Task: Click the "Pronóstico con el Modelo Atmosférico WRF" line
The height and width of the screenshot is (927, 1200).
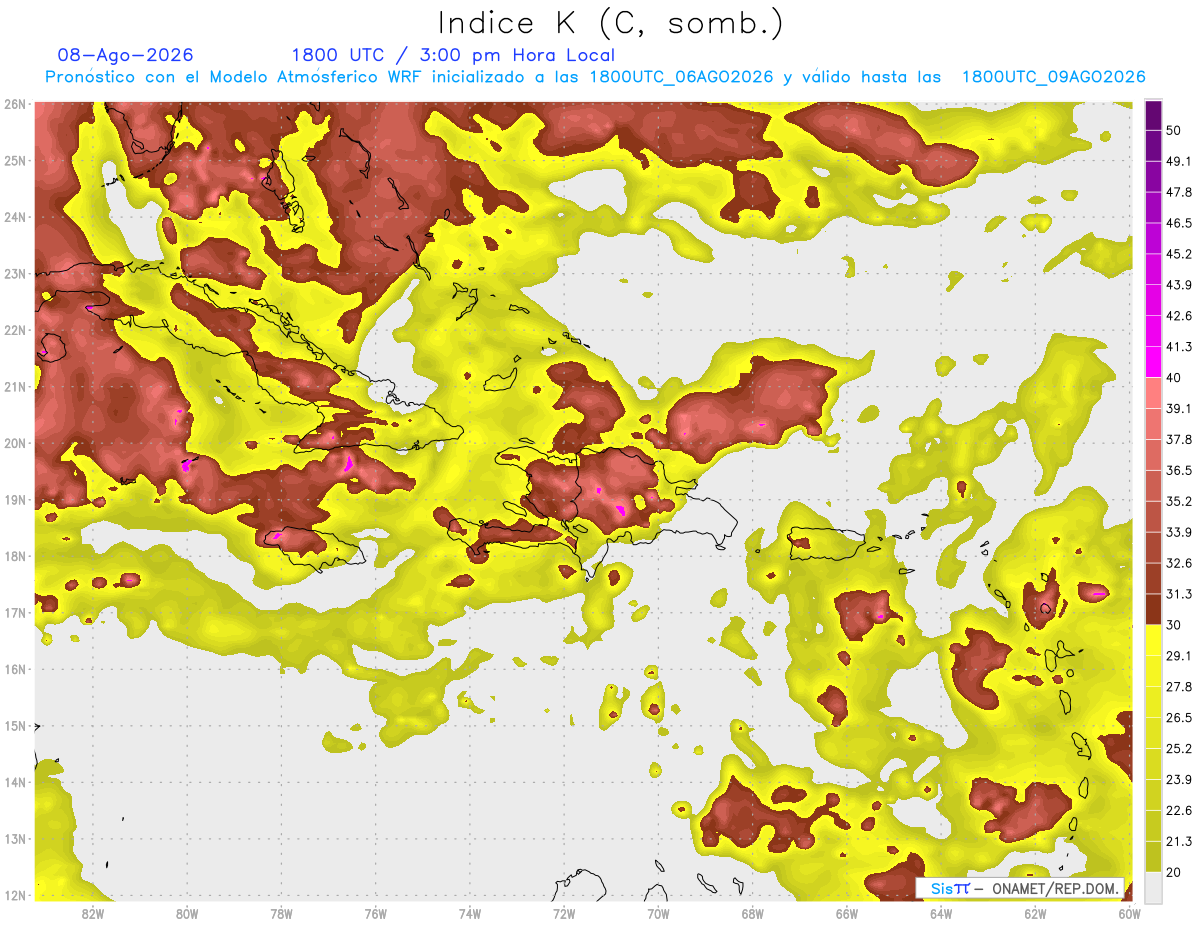Action: click(x=595, y=77)
